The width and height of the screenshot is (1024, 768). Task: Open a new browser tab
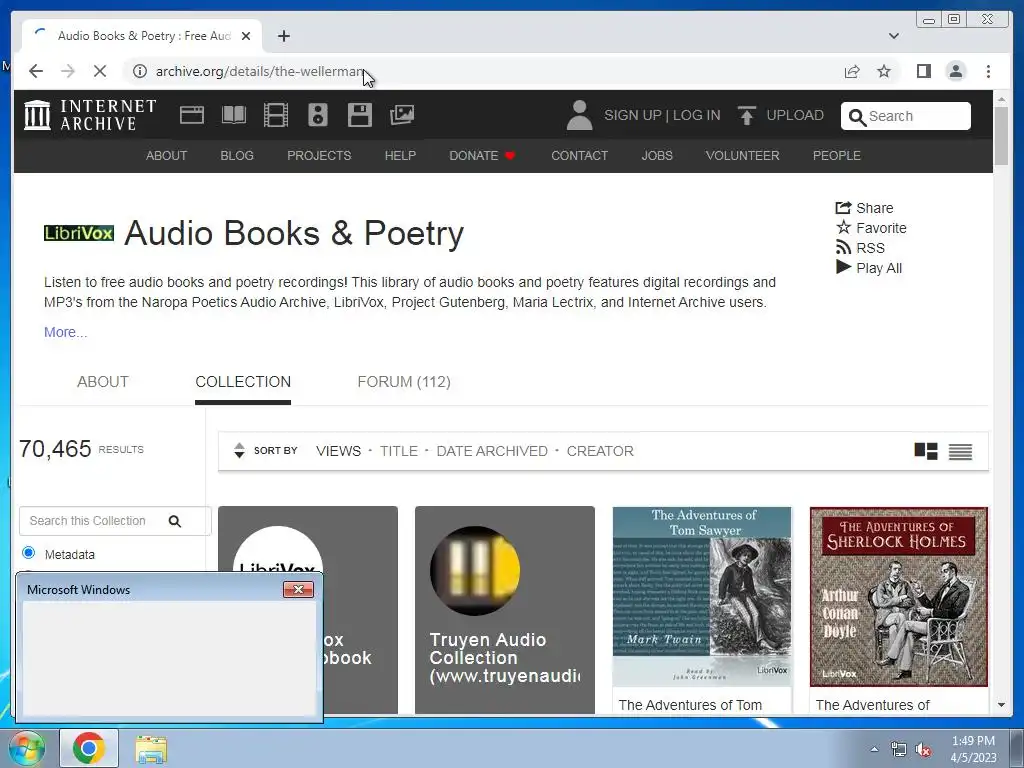pyautogui.click(x=283, y=36)
